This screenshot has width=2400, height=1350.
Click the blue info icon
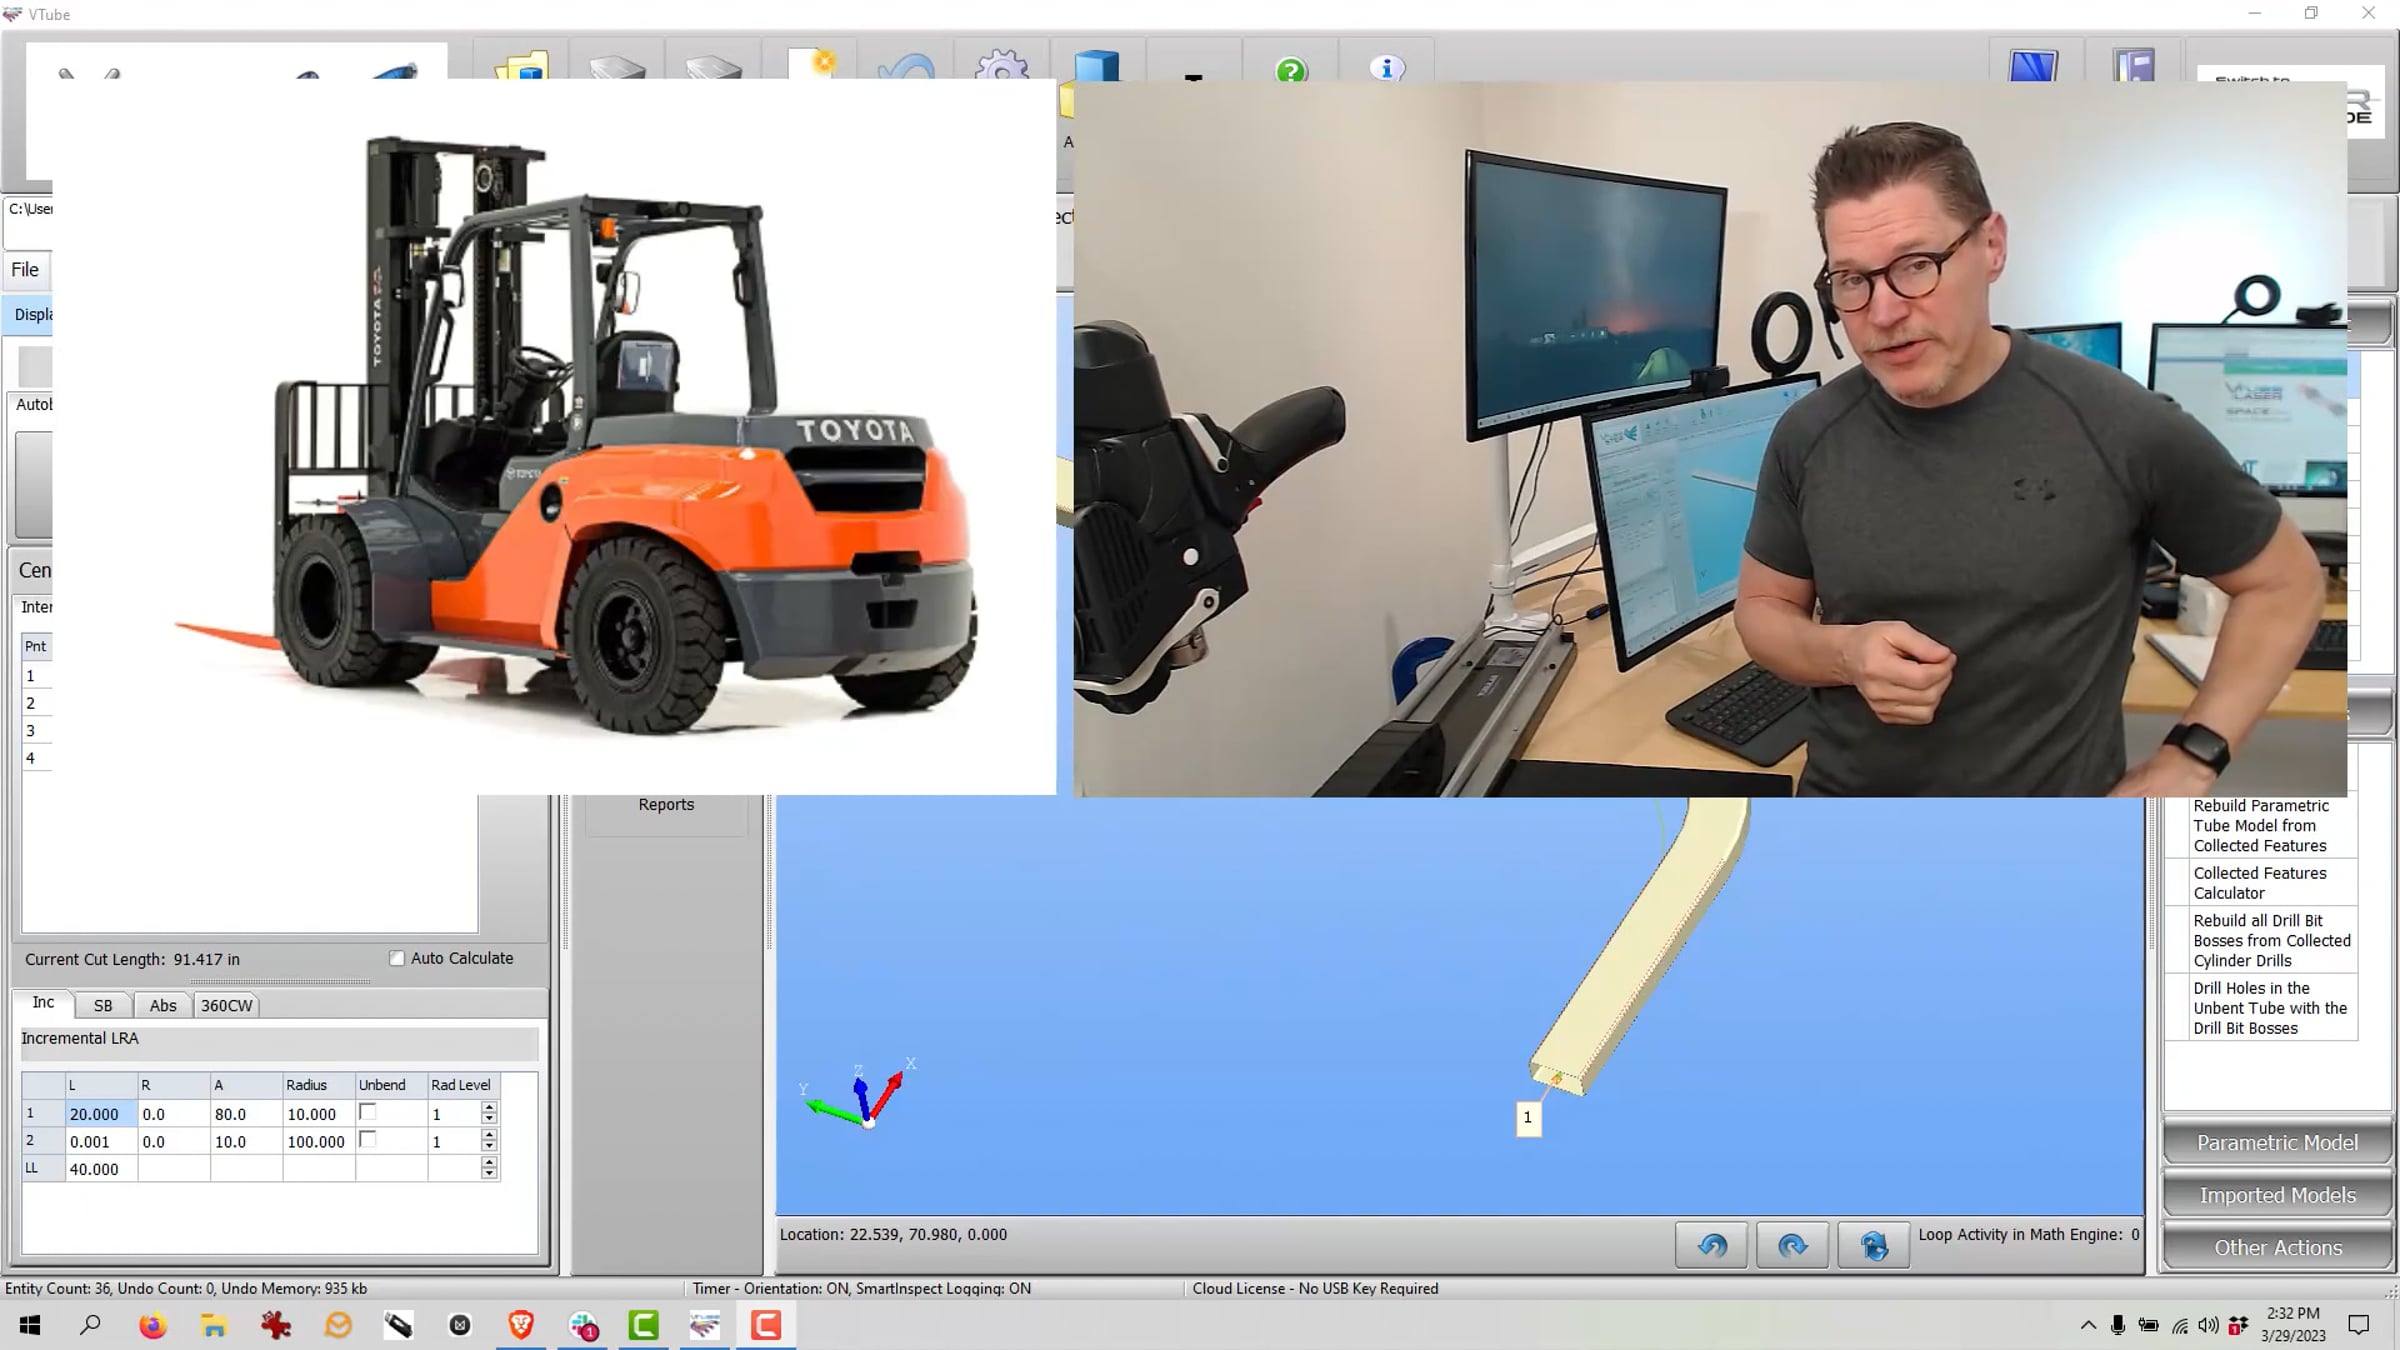point(1386,68)
